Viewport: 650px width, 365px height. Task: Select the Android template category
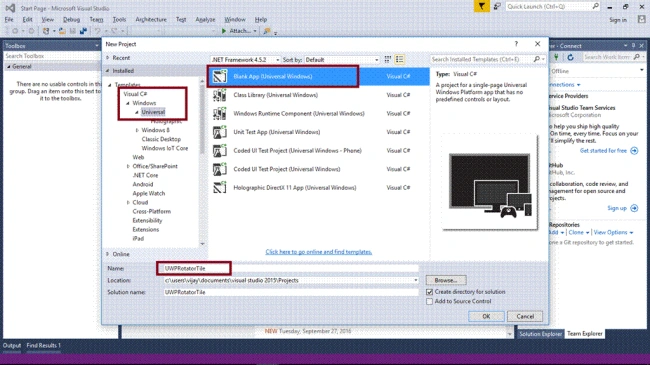(x=143, y=185)
